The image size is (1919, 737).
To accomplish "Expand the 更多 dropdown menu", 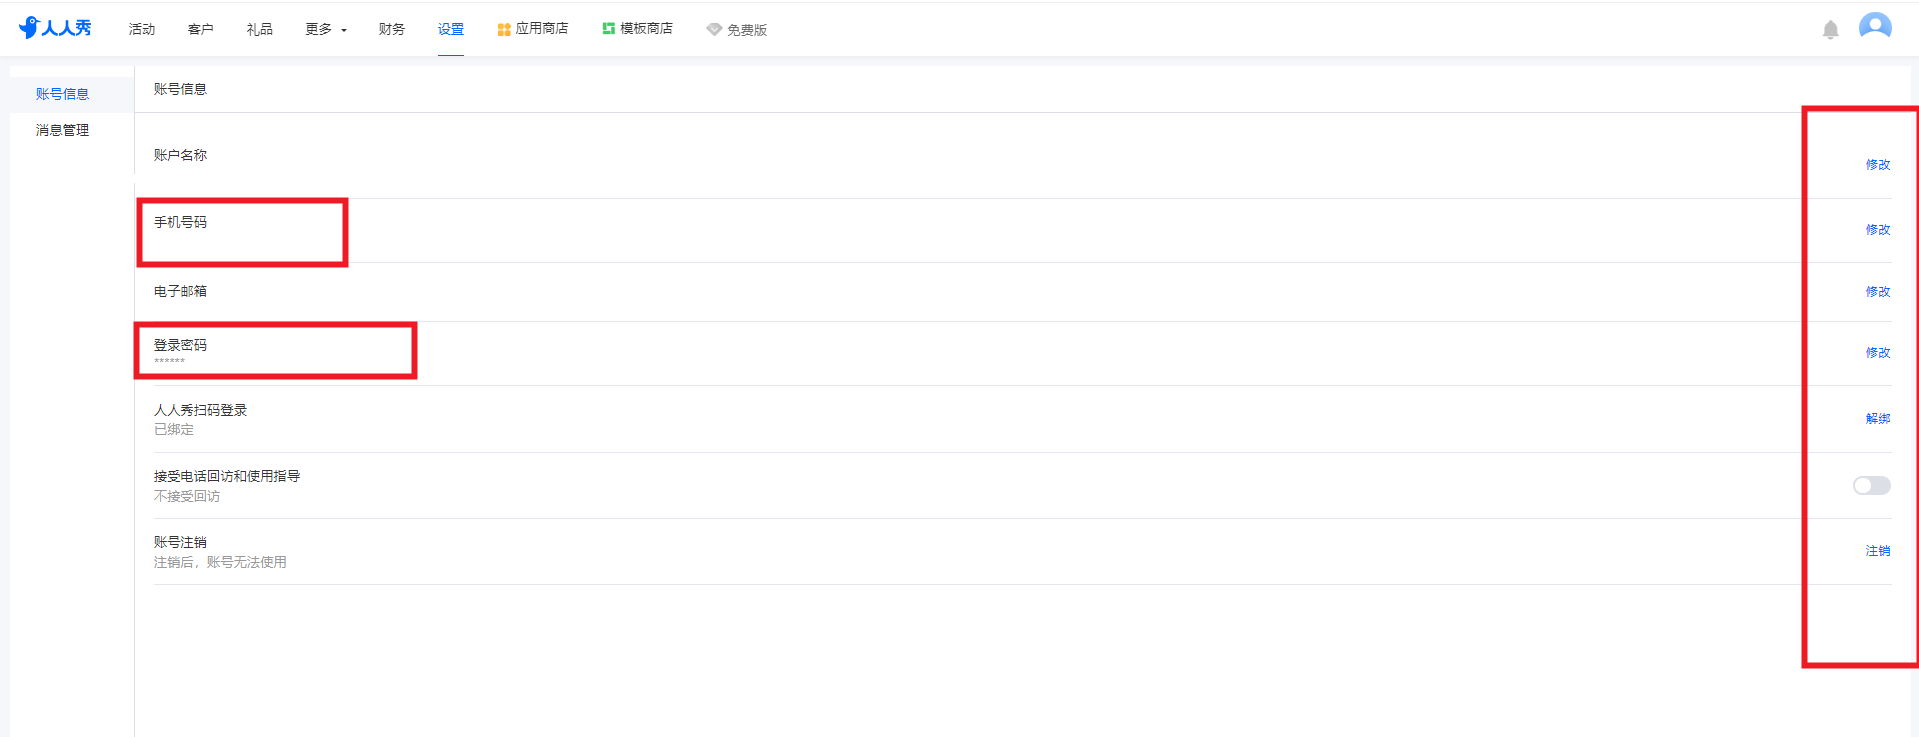I will tap(326, 30).
